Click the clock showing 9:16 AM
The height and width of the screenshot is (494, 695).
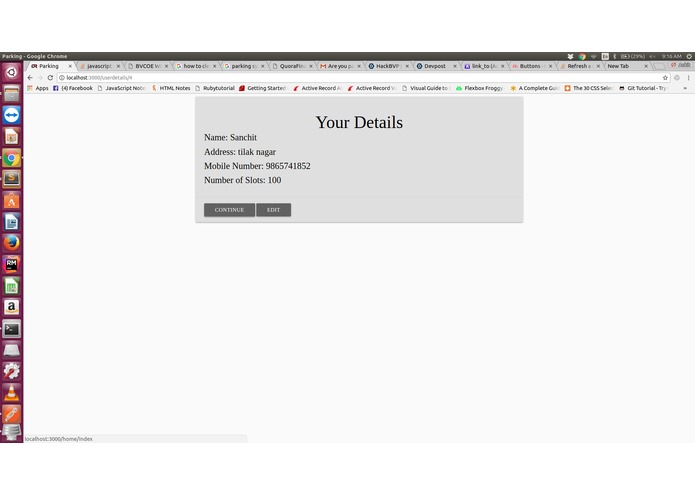672,56
